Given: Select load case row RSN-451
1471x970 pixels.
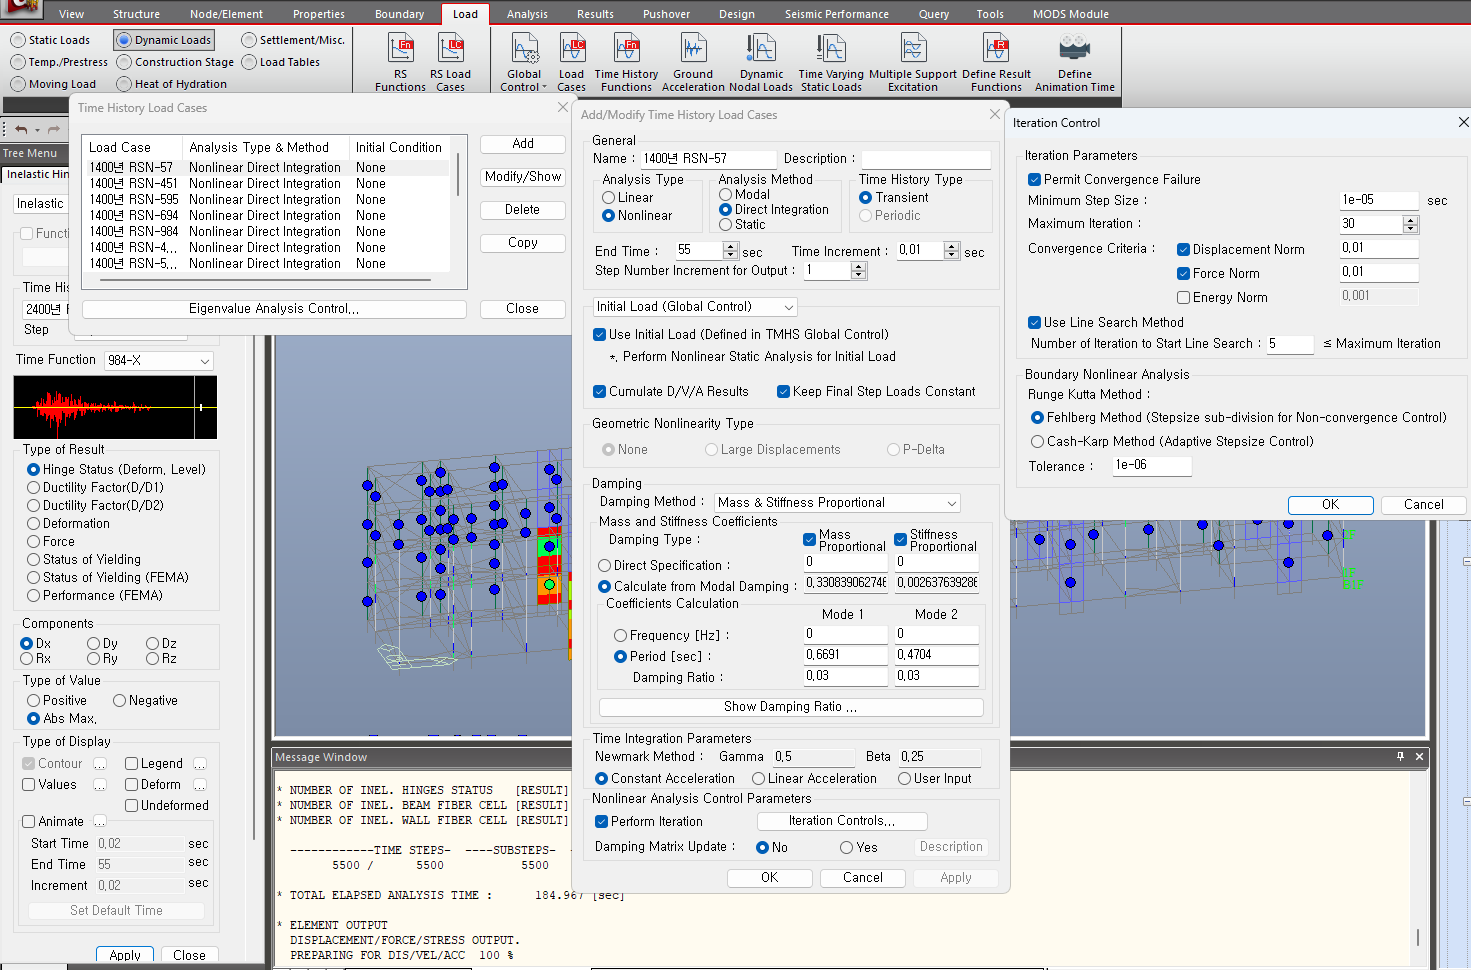Looking at the screenshot, I should pos(267,184).
